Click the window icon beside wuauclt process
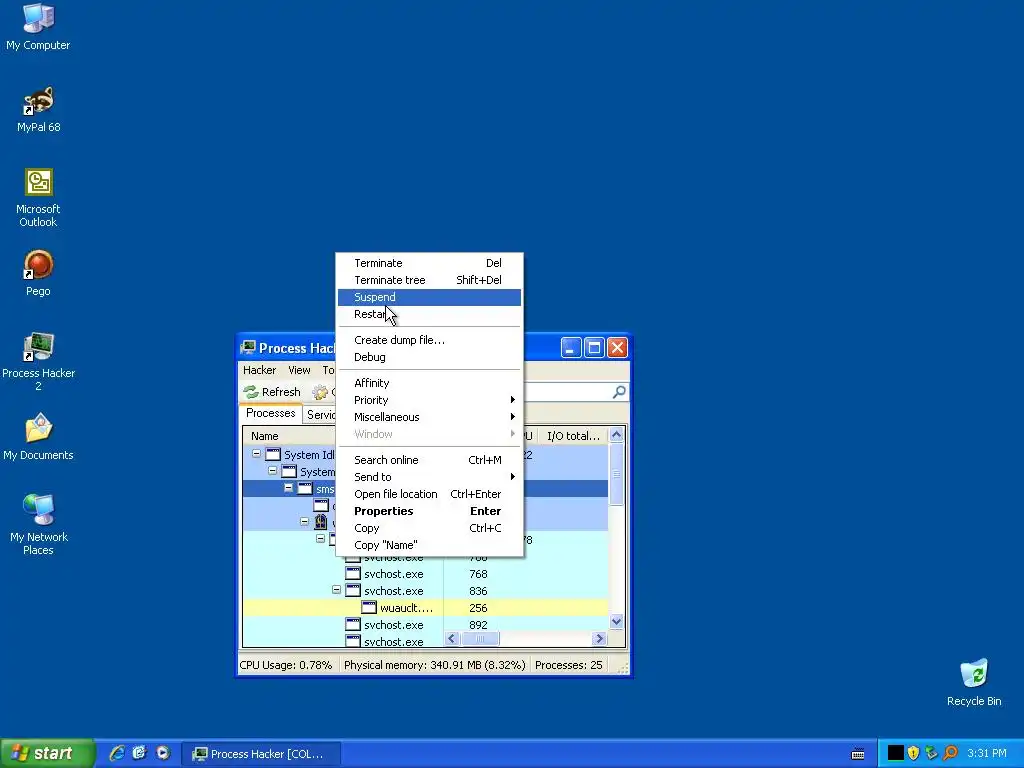Viewport: 1024px width, 768px height. point(369,608)
